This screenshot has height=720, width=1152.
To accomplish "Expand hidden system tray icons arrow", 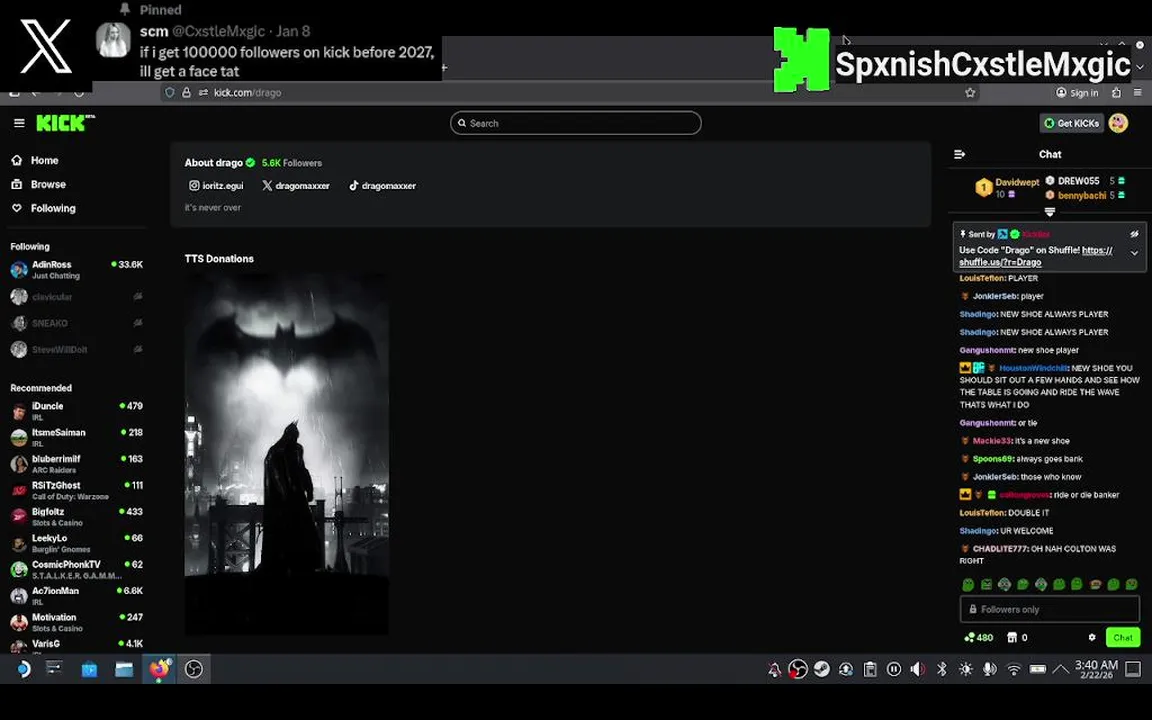I will click(x=1060, y=669).
